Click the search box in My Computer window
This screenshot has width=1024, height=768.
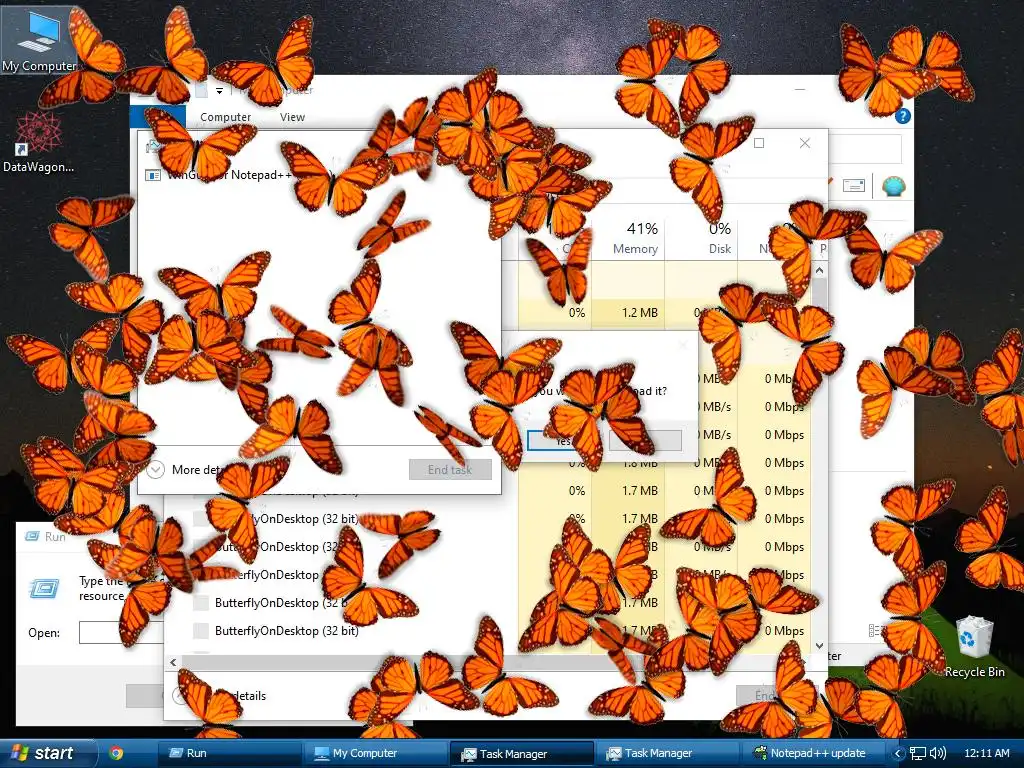[865, 149]
